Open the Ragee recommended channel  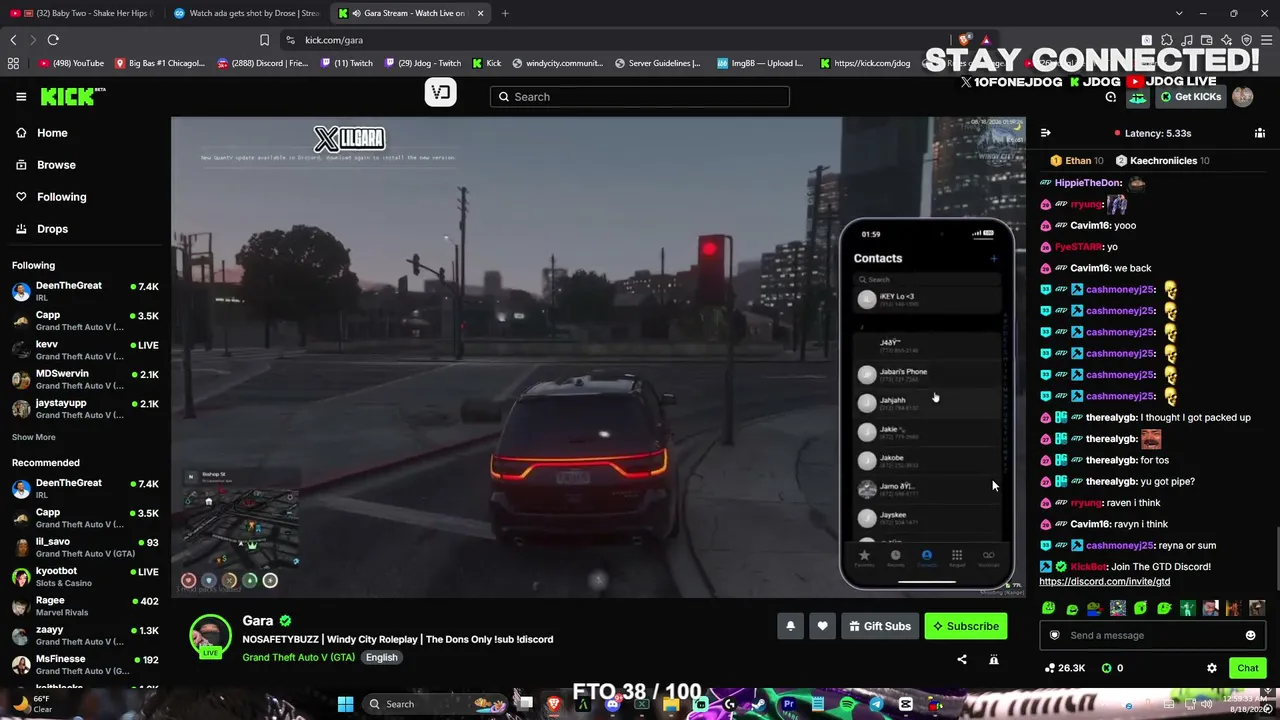(85, 606)
